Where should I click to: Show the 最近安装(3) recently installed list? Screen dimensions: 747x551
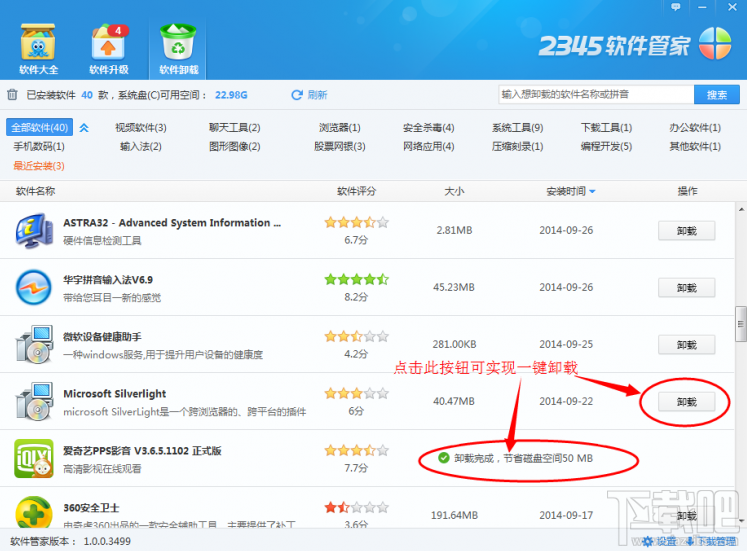pyautogui.click(x=39, y=166)
